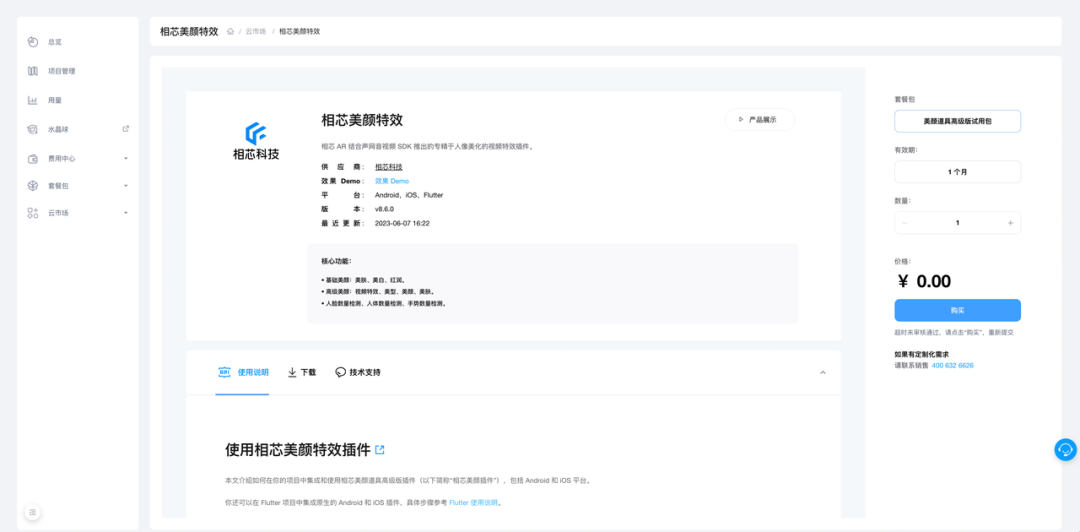
Task: Click platform text Android, iOS, Flutter
Action: pos(409,195)
